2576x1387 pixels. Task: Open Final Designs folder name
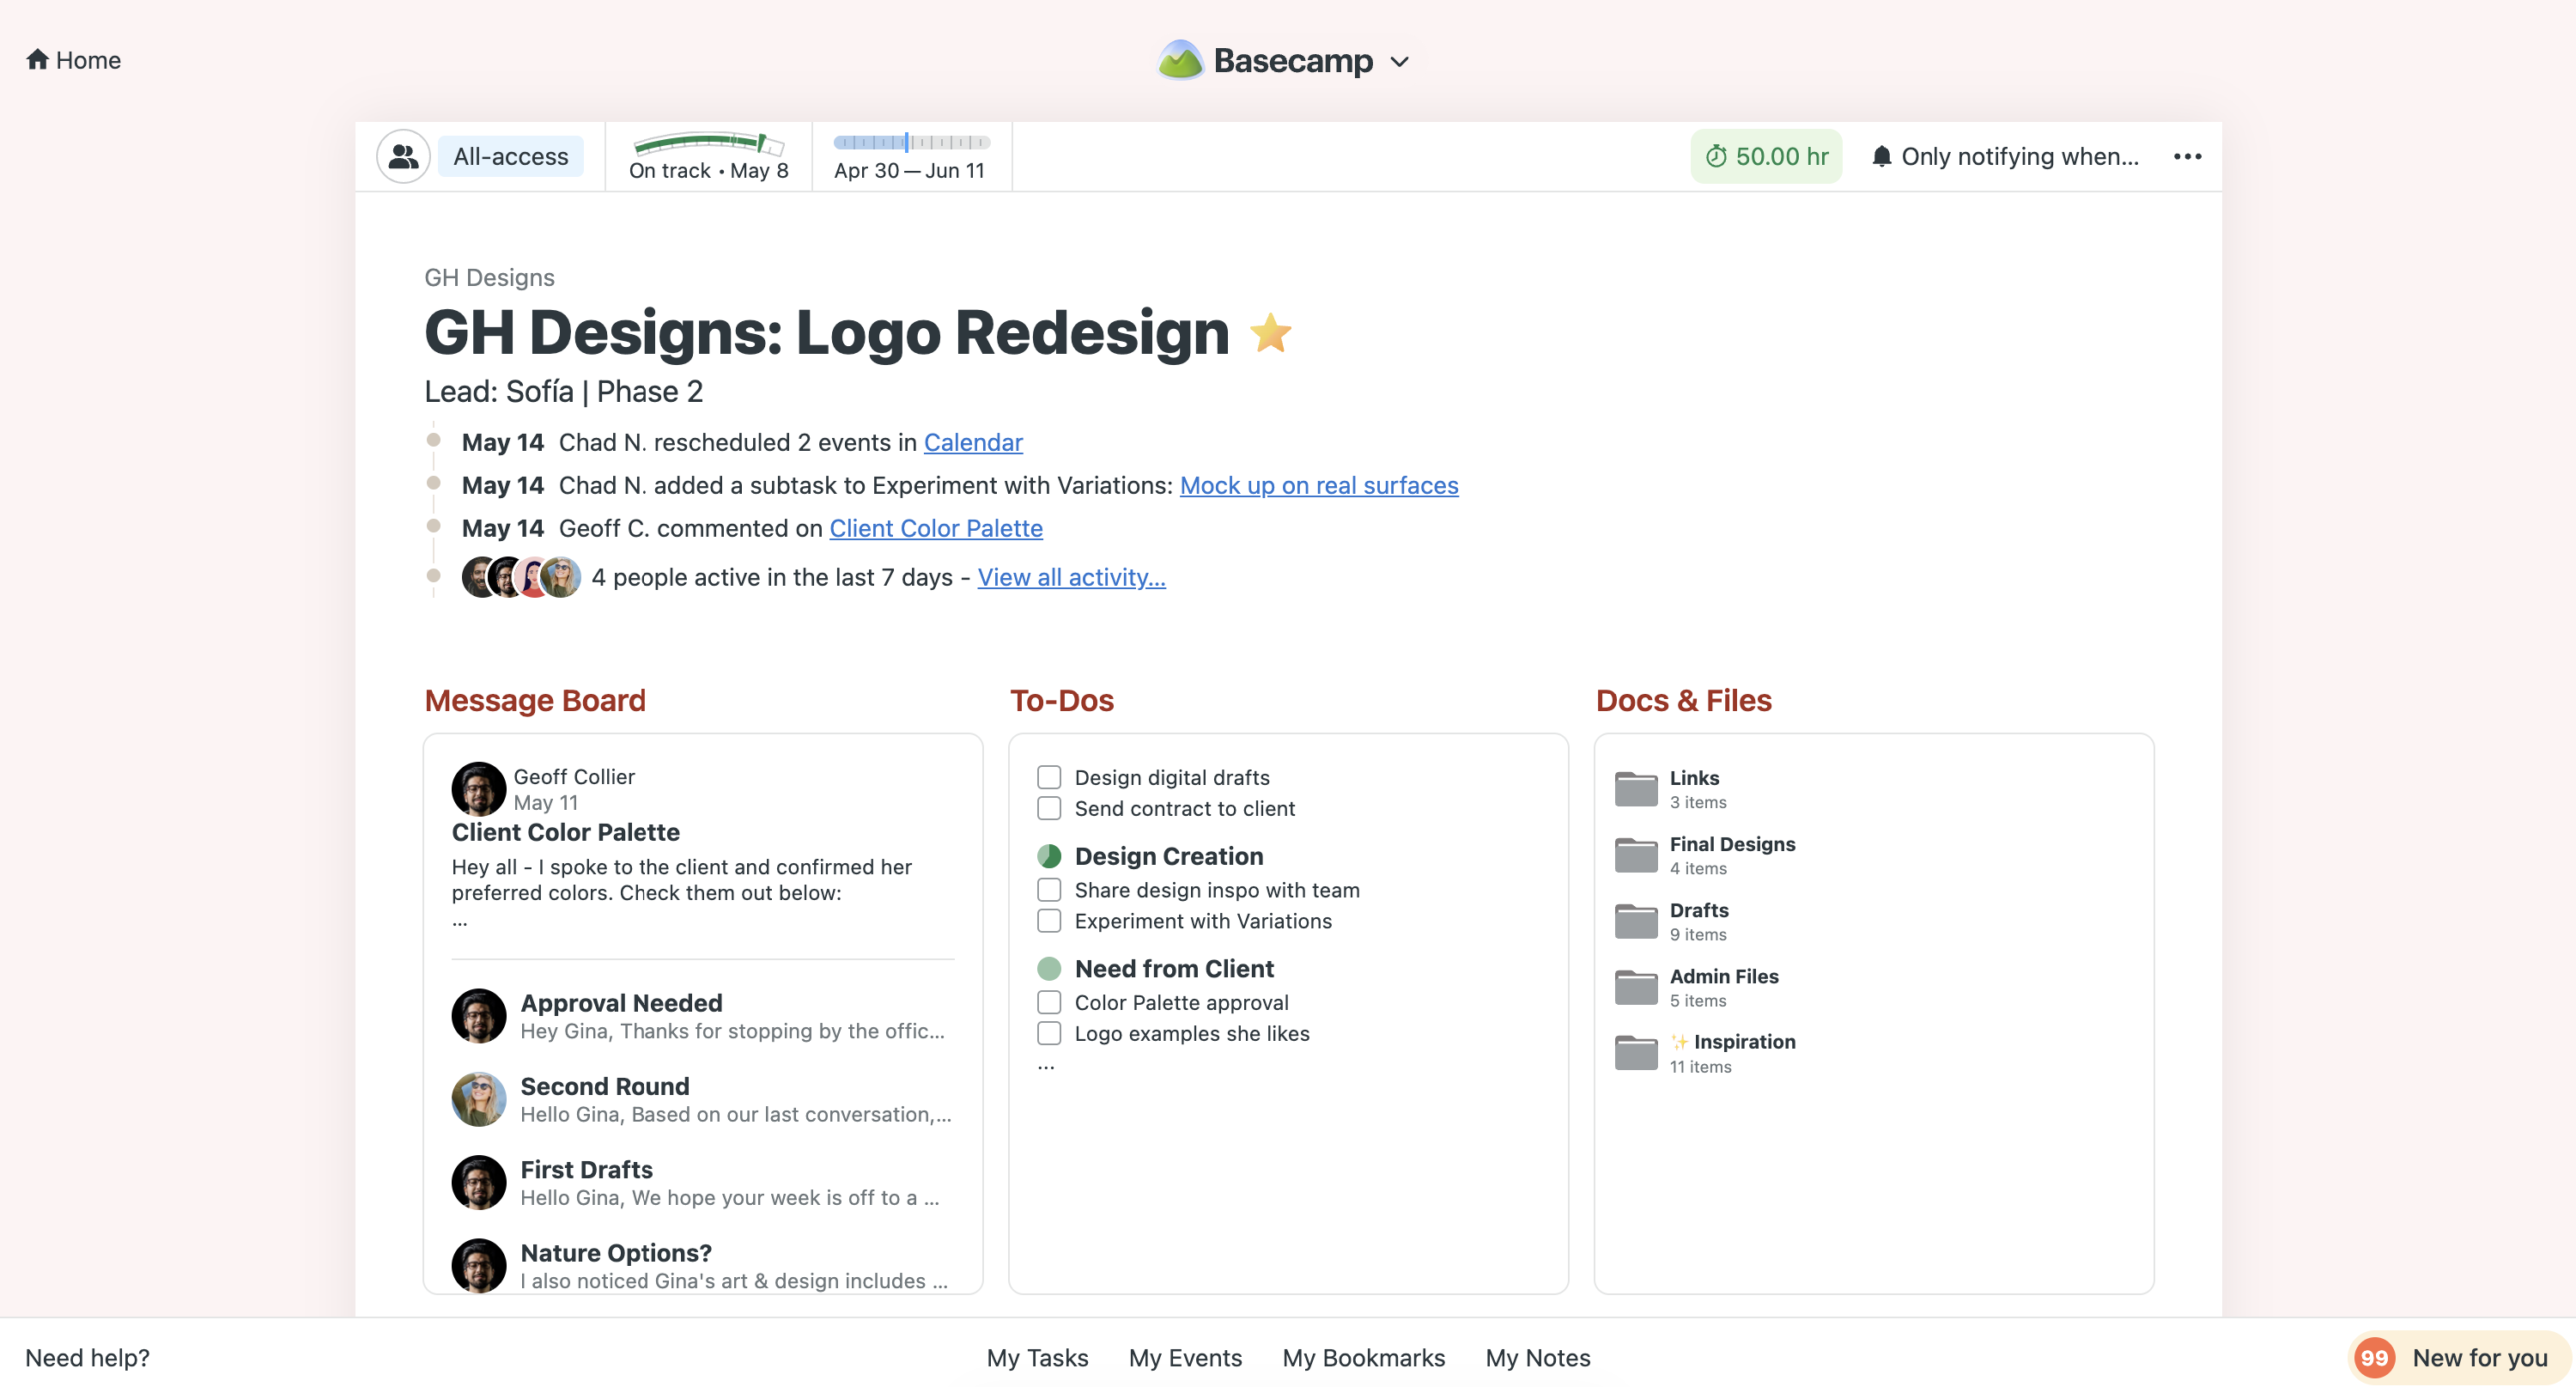1732,843
